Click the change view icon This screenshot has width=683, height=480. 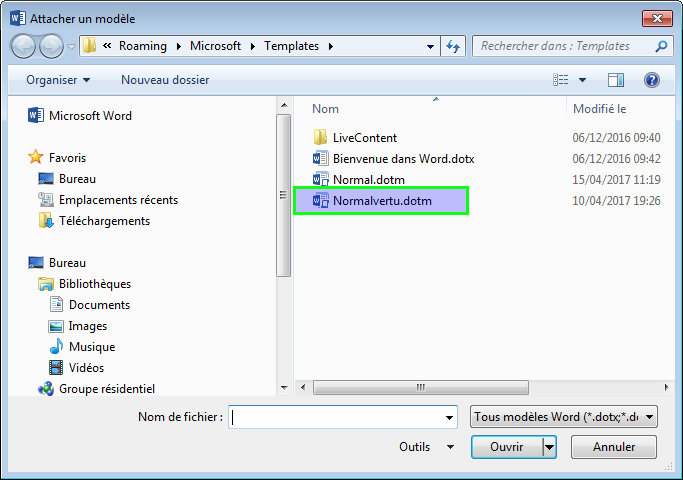561,80
